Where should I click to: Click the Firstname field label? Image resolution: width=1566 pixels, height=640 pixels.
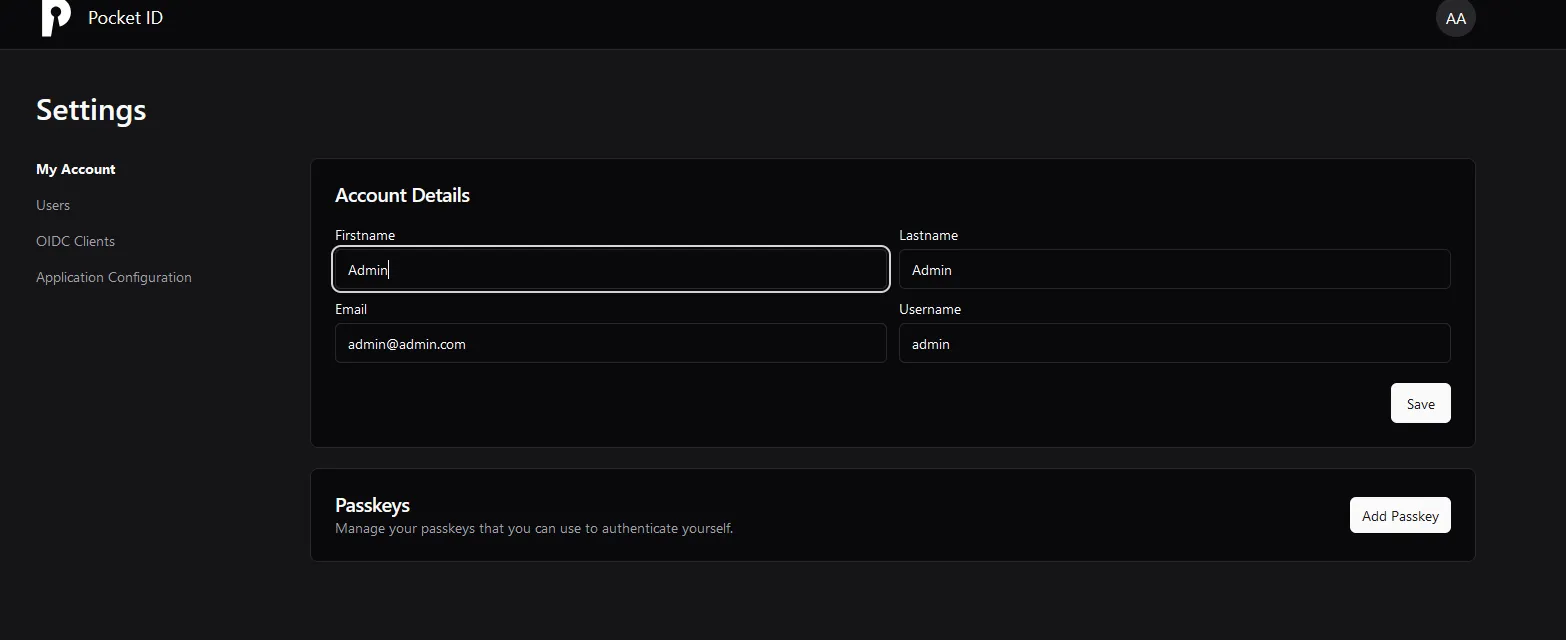(365, 236)
